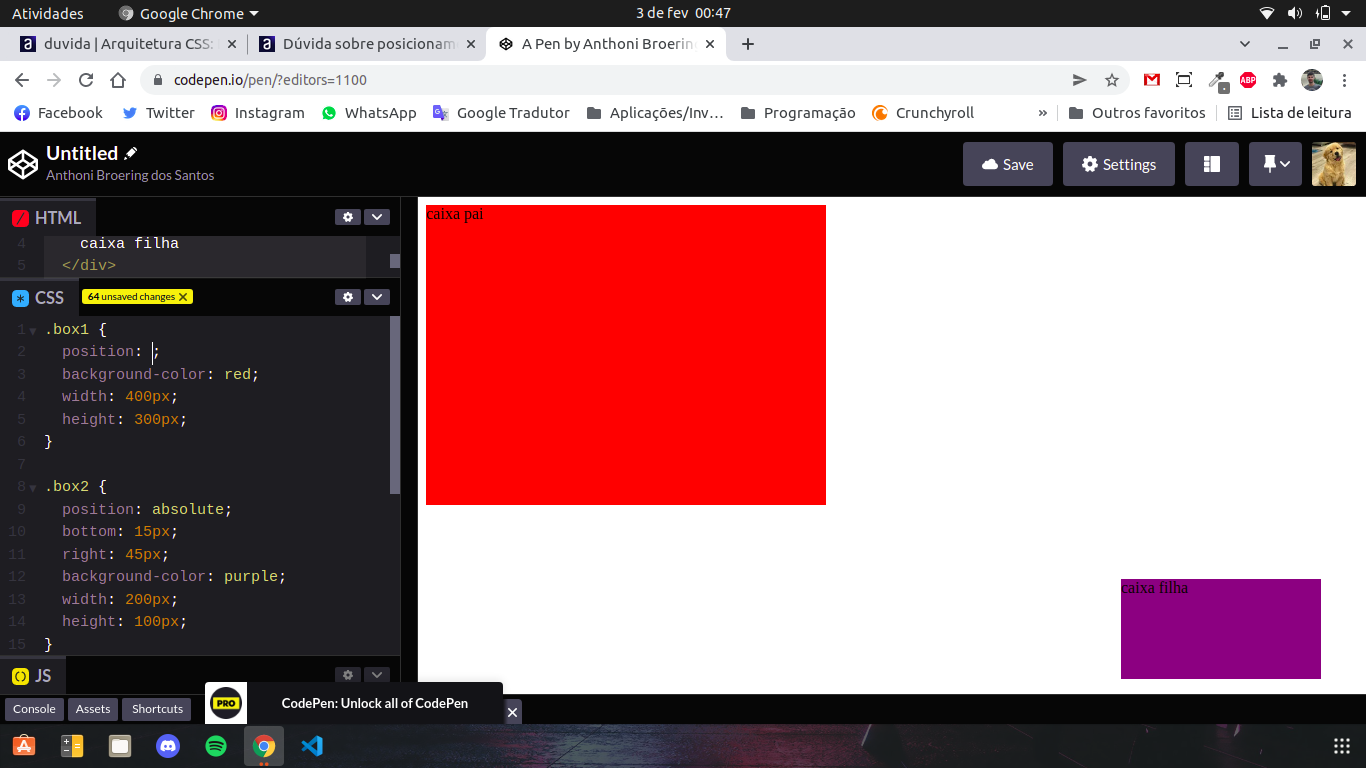Open the Adblock Plus extension
This screenshot has height=768, width=1366.
click(1248, 80)
